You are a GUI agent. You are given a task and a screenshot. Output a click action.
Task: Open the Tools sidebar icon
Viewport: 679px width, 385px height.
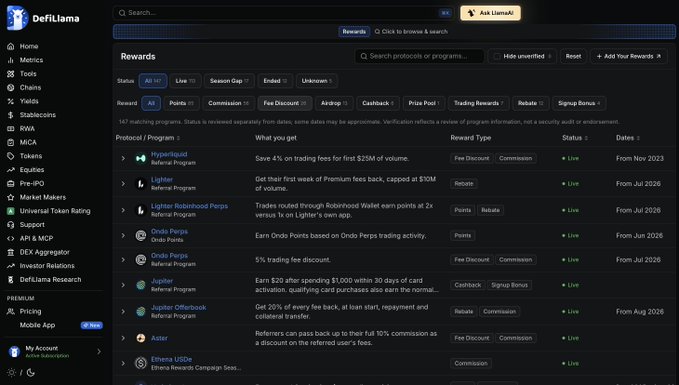click(11, 74)
